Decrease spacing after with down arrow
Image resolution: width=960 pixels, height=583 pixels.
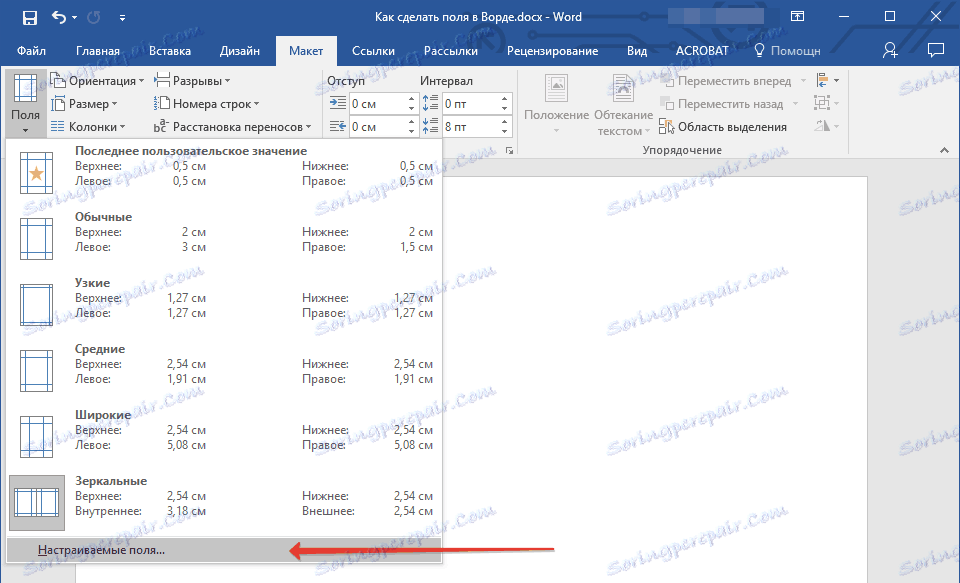(x=504, y=132)
